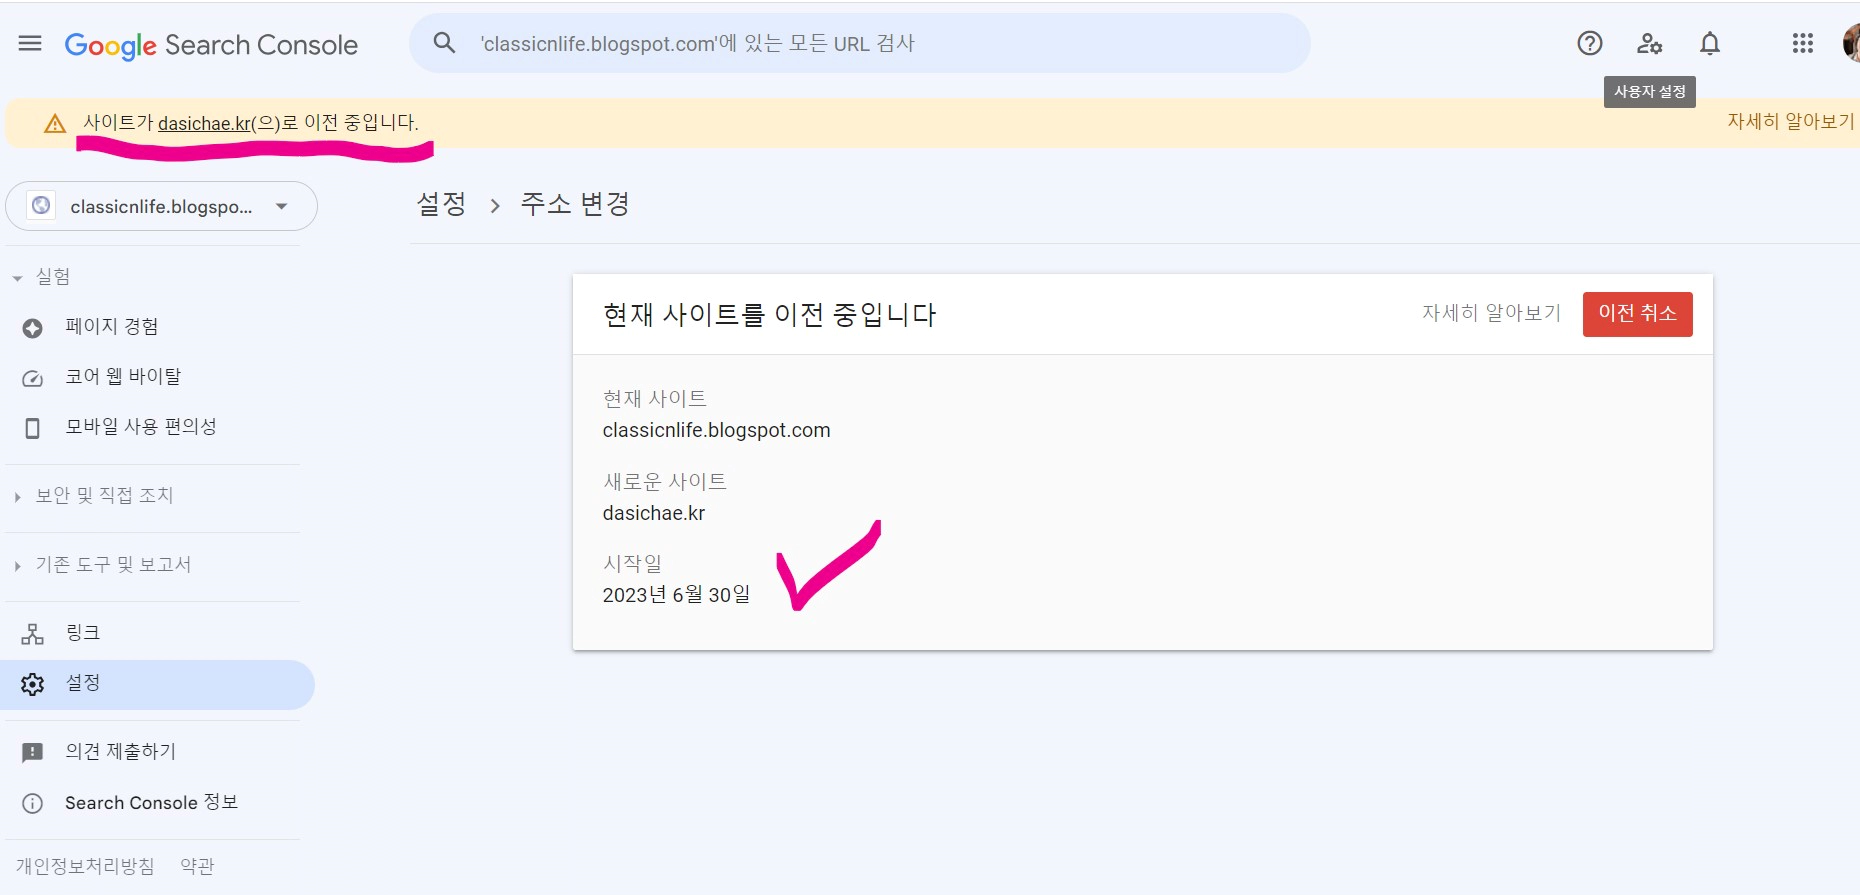1860x895 pixels.
Task: Open Search Console 정보
Action: pos(158,803)
